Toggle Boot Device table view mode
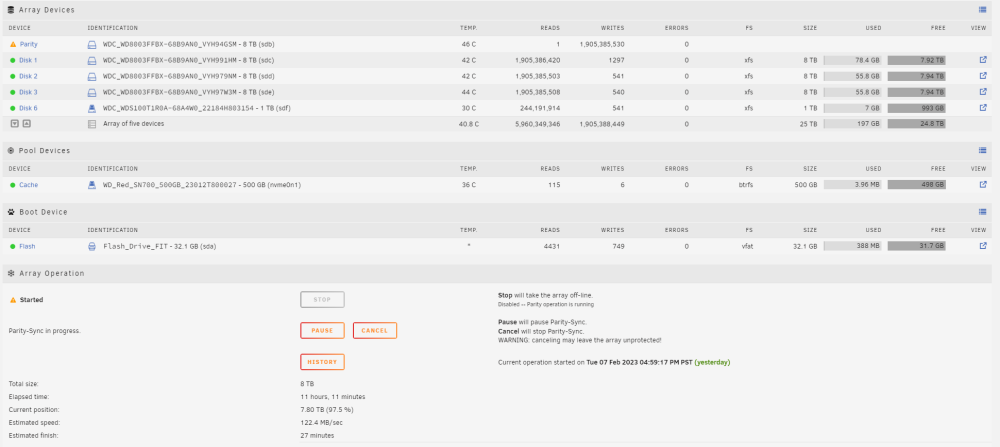Image resolution: width=1000 pixels, height=447 pixels. [983, 212]
